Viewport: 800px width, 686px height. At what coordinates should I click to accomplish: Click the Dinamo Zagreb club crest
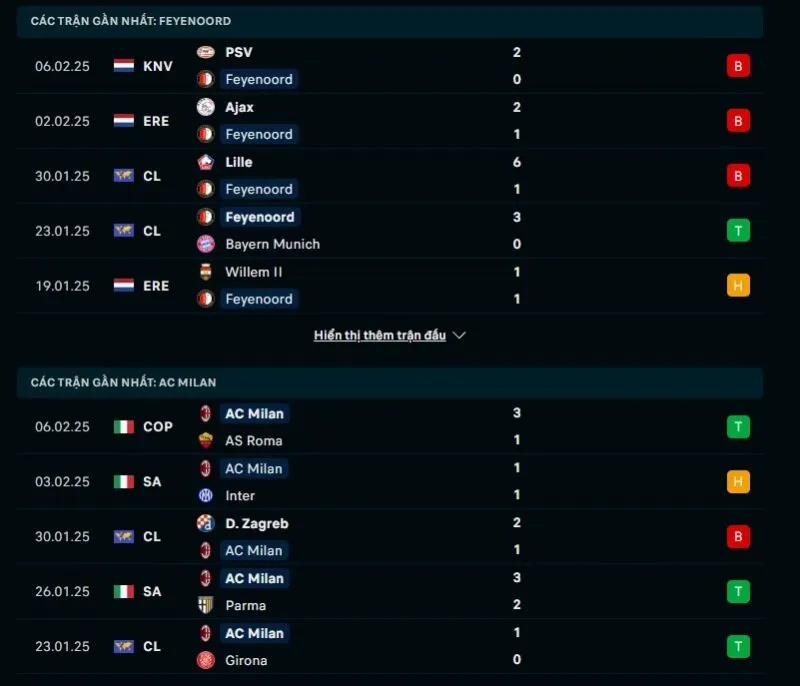[x=207, y=523]
